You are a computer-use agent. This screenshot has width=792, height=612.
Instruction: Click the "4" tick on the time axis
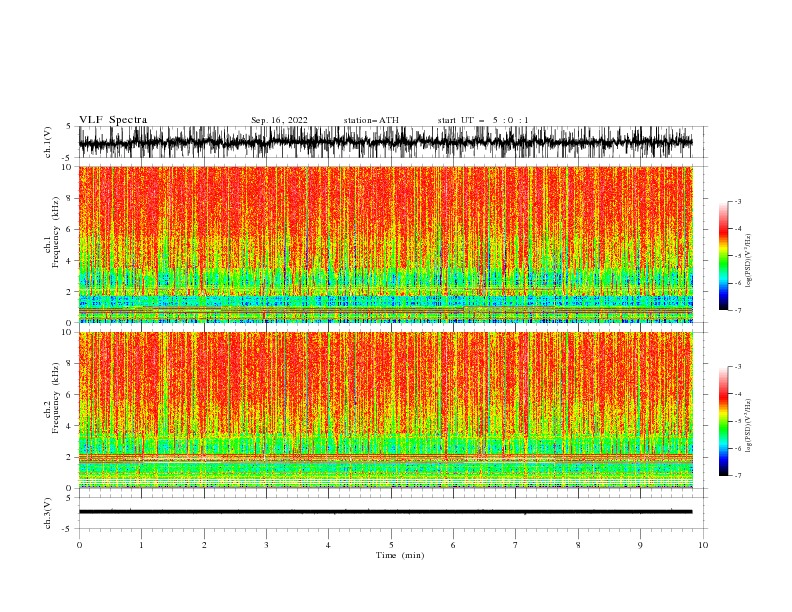[x=328, y=545]
